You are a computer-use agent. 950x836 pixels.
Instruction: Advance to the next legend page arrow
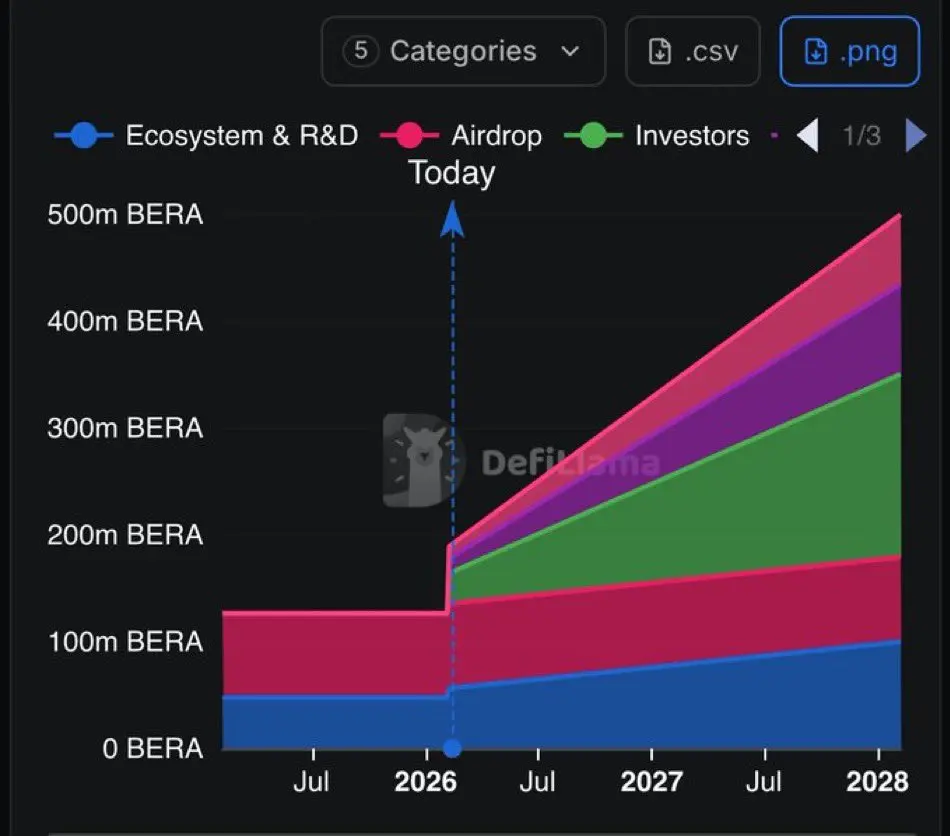pos(915,135)
